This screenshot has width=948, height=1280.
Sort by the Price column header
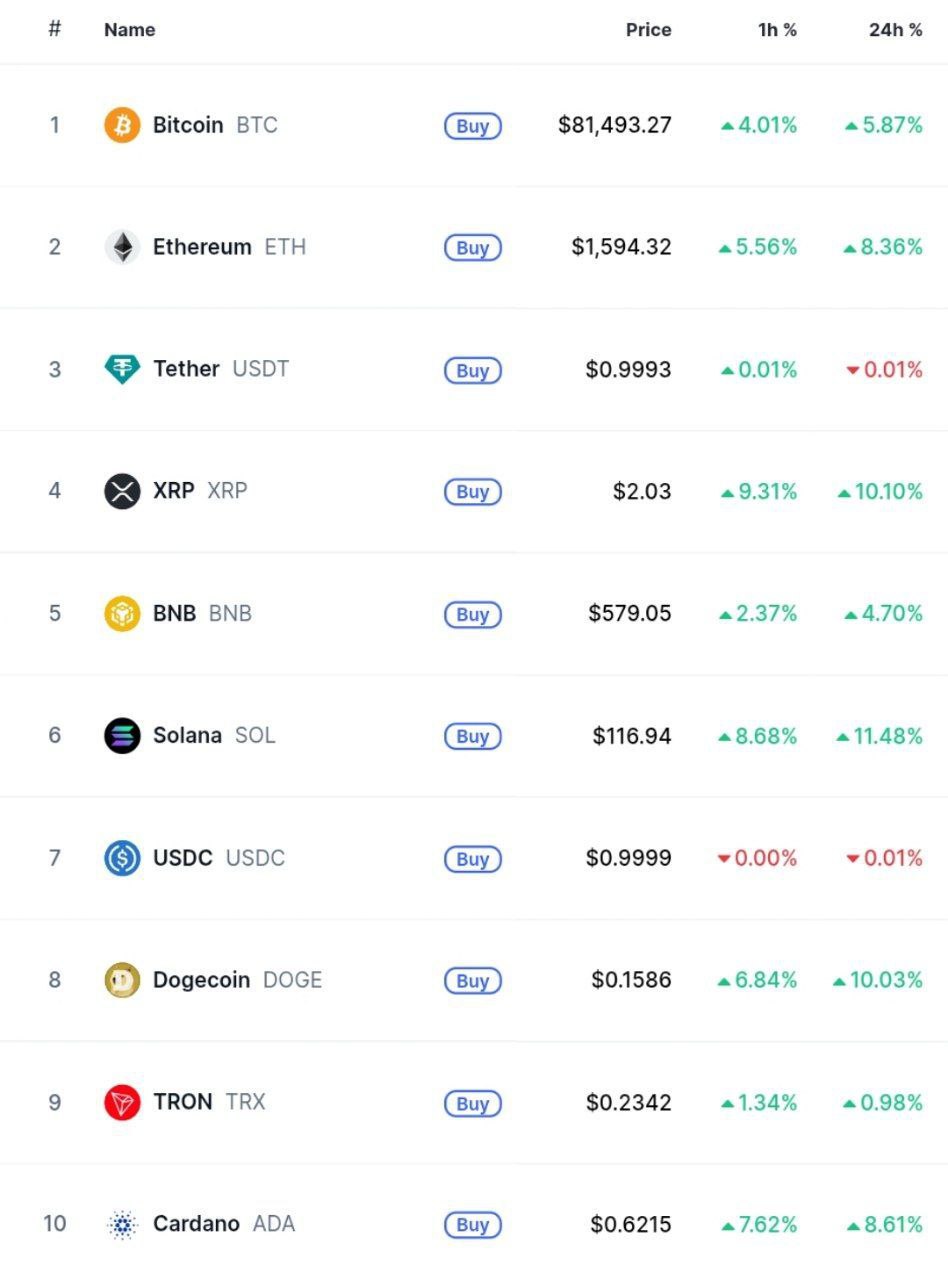648,30
